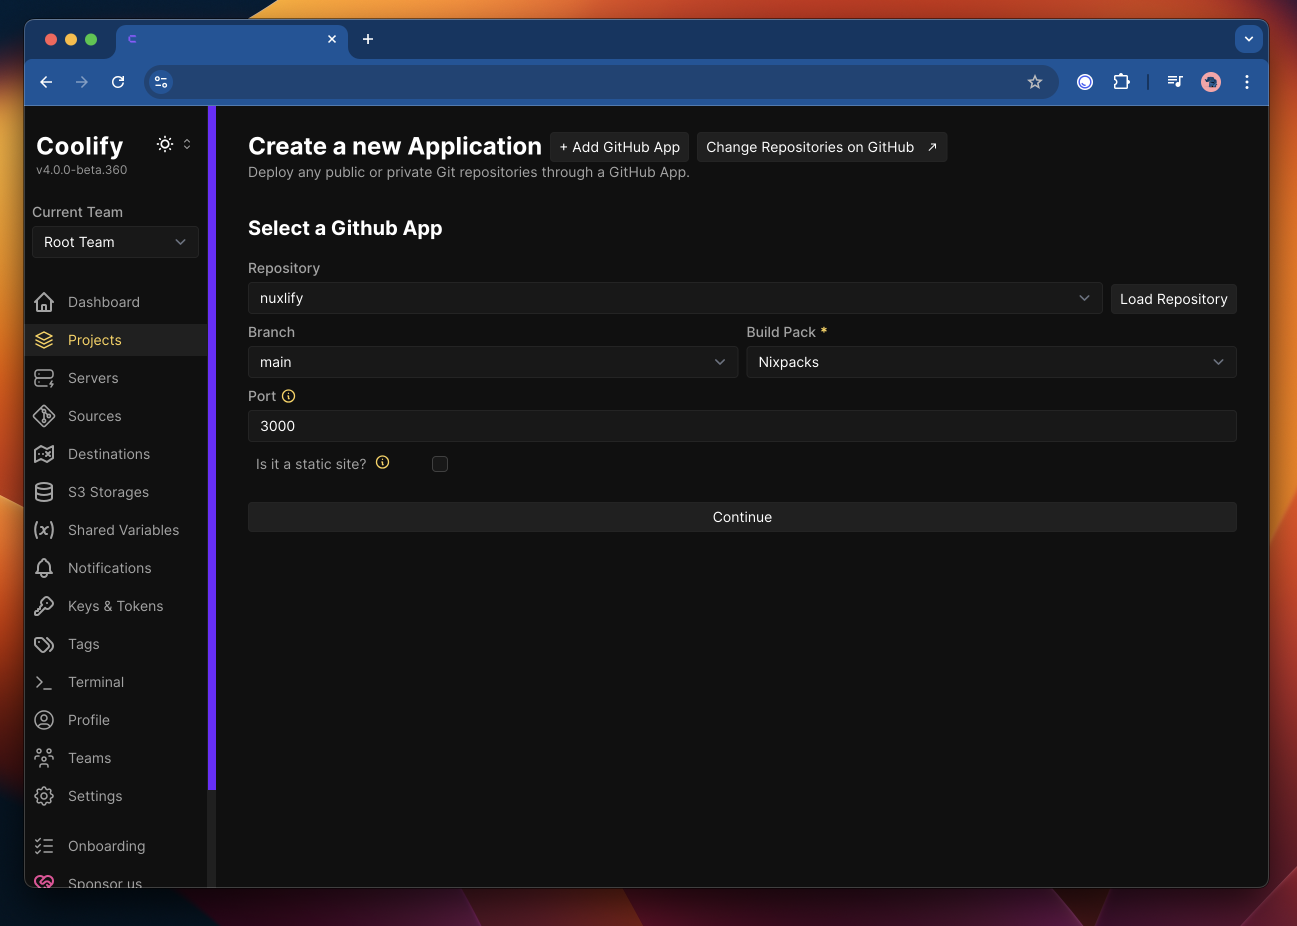Click the Shared Variables (x) icon
The height and width of the screenshot is (926, 1297).
point(44,530)
